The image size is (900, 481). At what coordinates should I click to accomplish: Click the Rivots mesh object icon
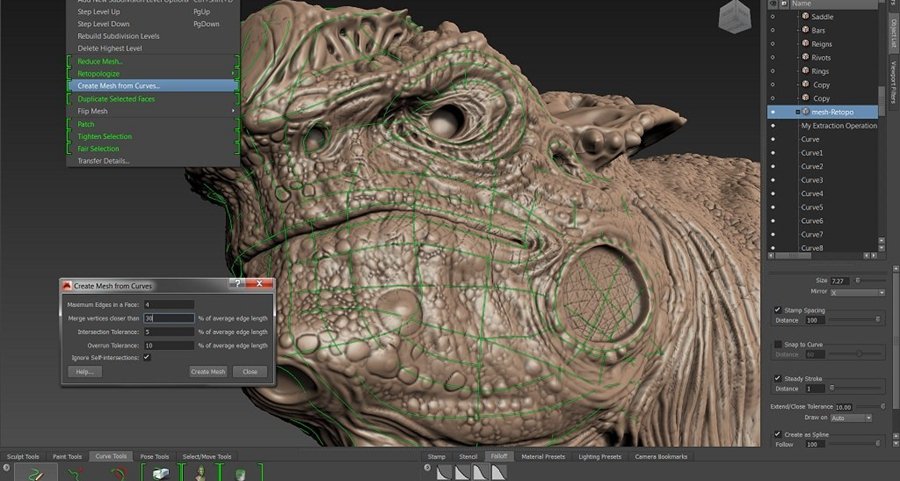(x=805, y=57)
